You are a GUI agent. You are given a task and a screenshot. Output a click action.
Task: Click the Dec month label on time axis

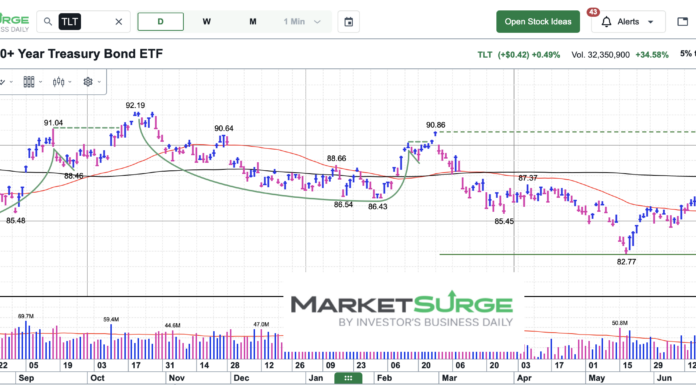(x=241, y=378)
